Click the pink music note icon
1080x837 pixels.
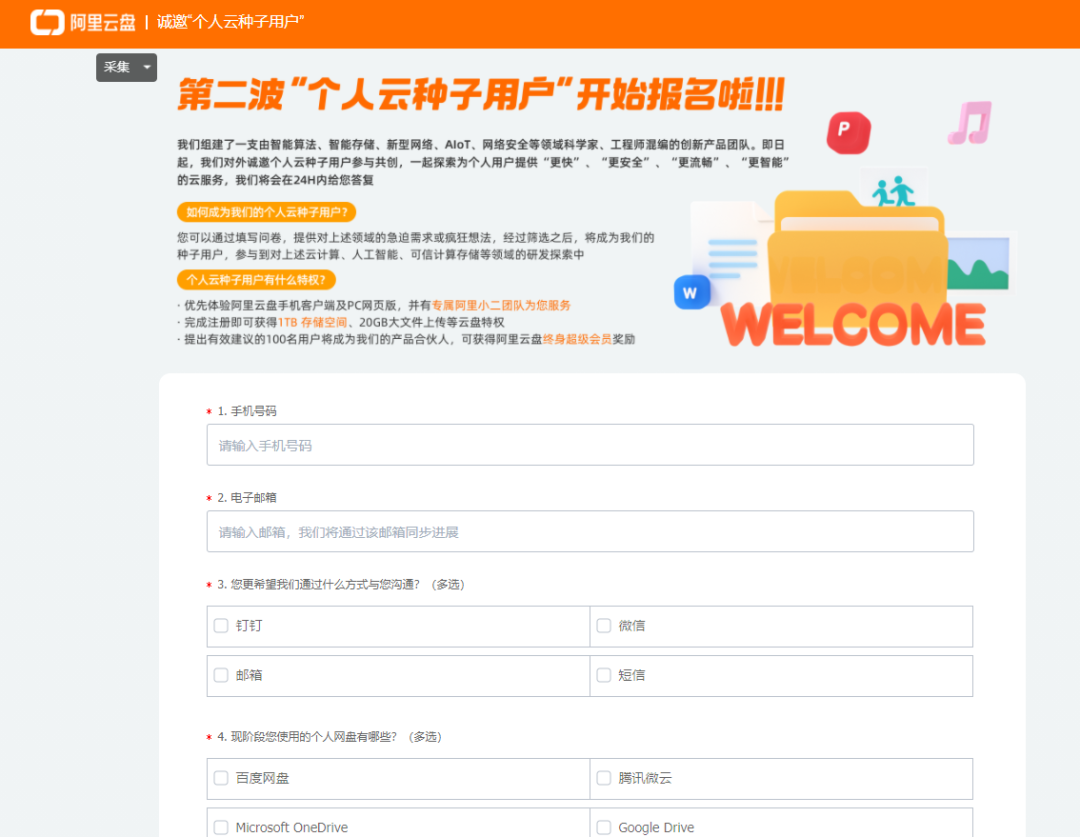tap(969, 122)
